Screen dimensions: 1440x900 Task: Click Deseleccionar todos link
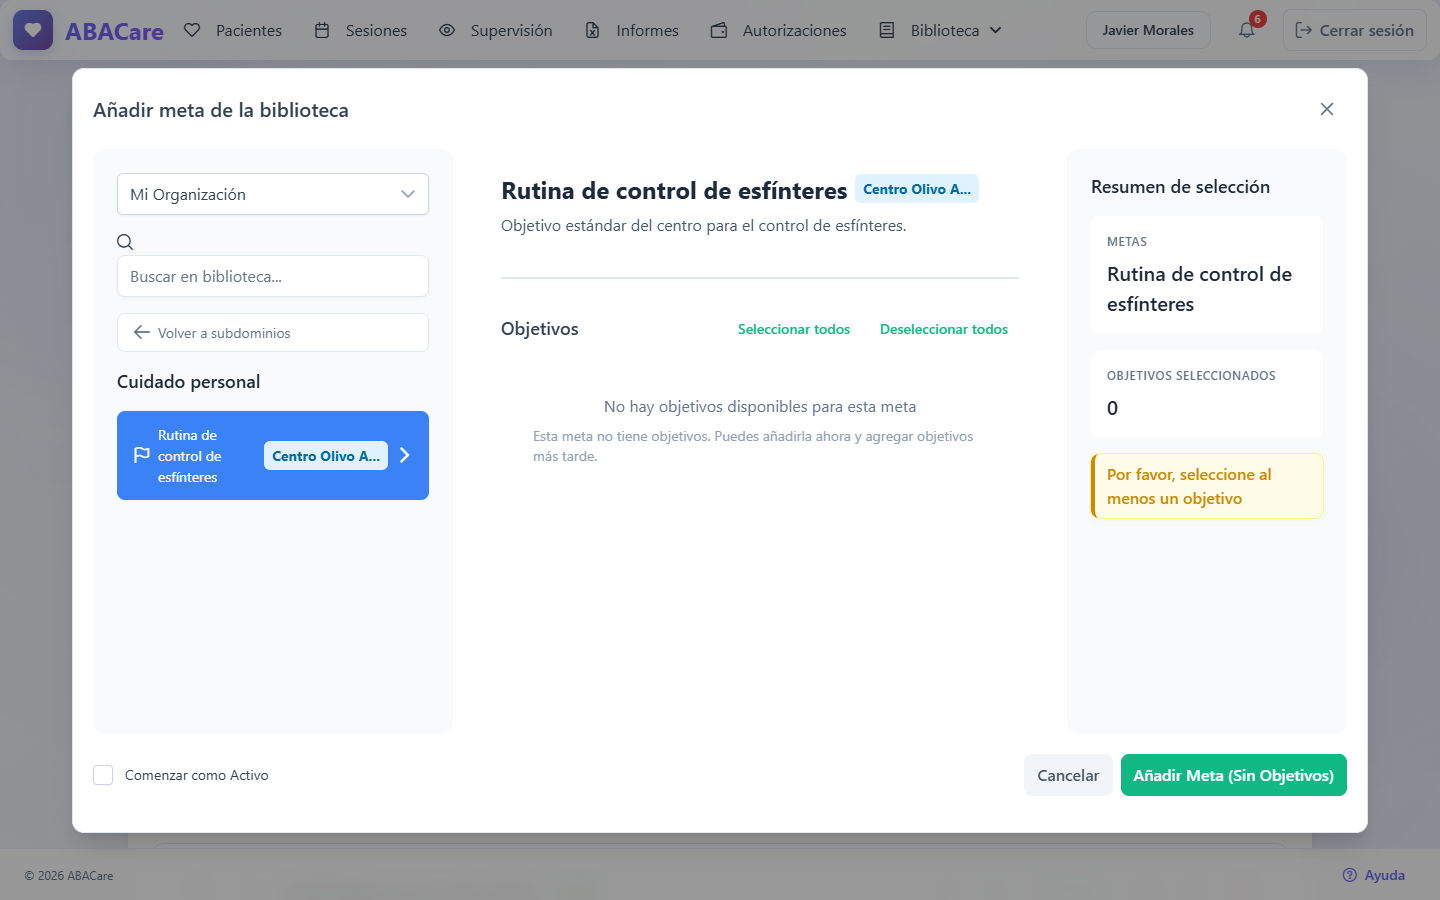(944, 329)
